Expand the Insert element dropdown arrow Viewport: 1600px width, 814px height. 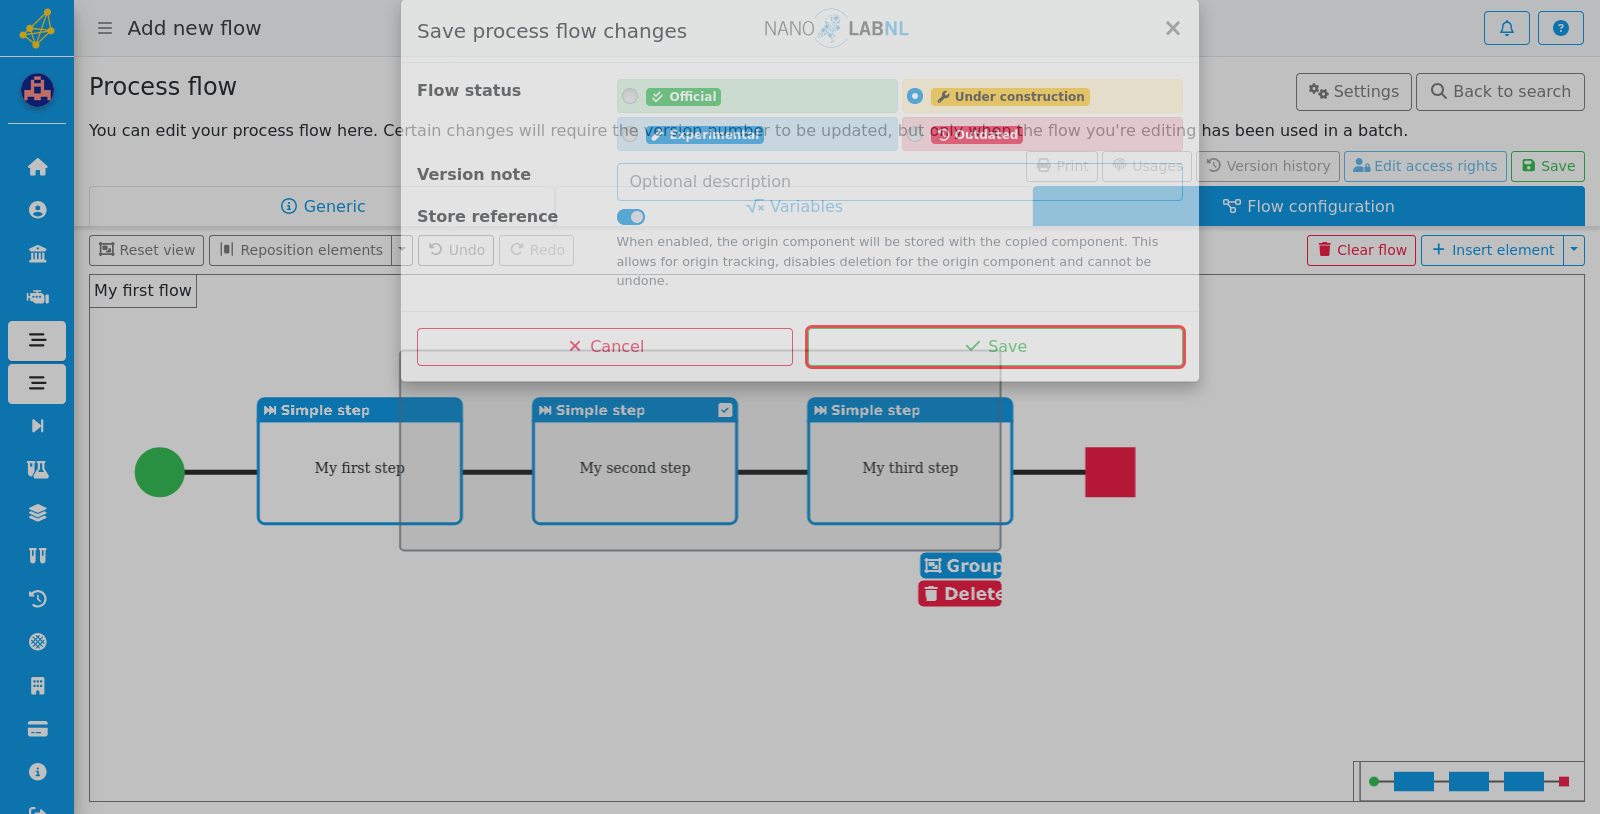coord(1574,250)
